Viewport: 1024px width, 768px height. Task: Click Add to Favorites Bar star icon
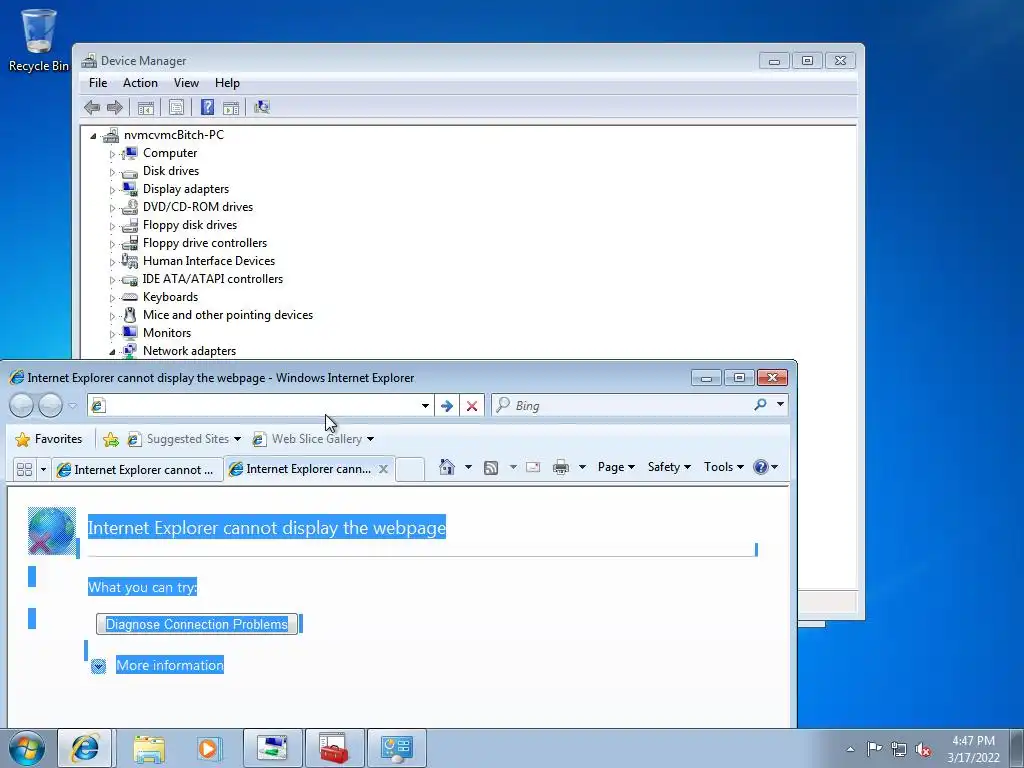pyautogui.click(x=111, y=440)
